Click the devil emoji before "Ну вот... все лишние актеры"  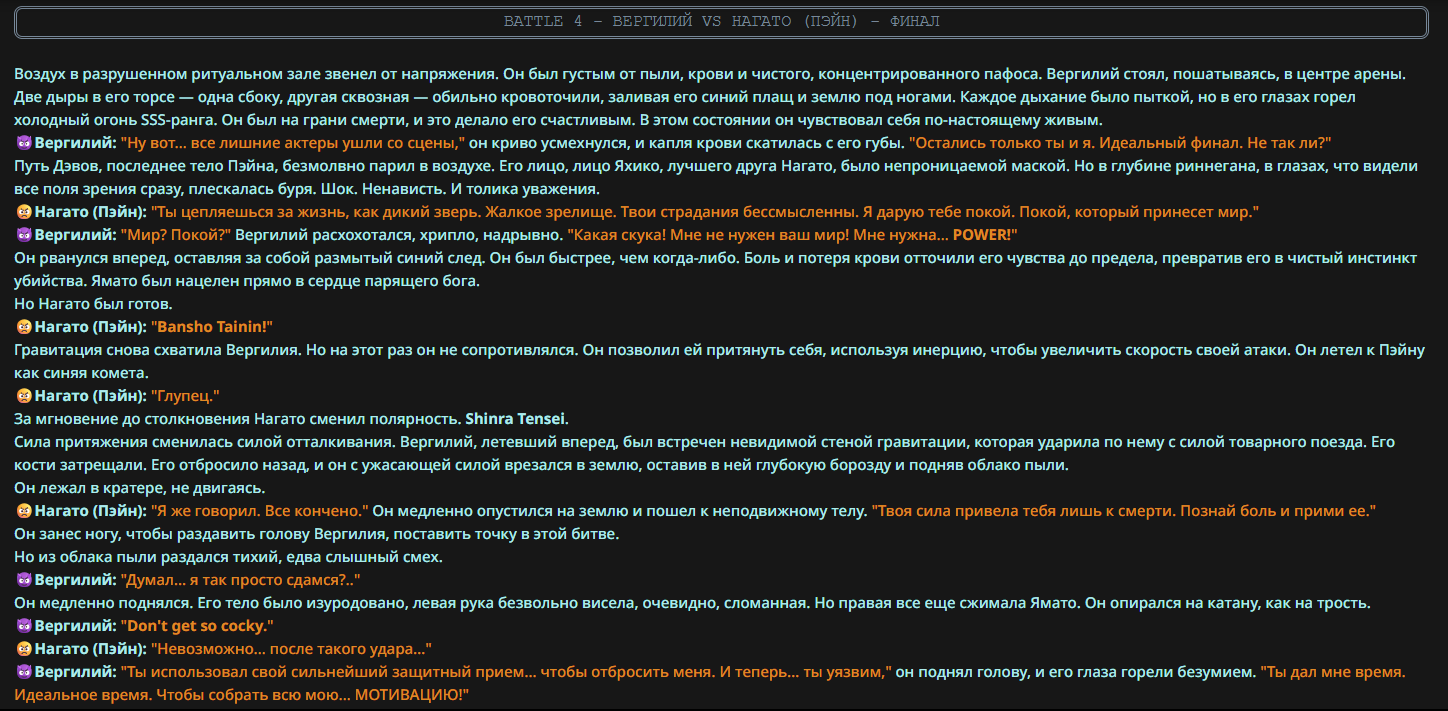click(24, 143)
